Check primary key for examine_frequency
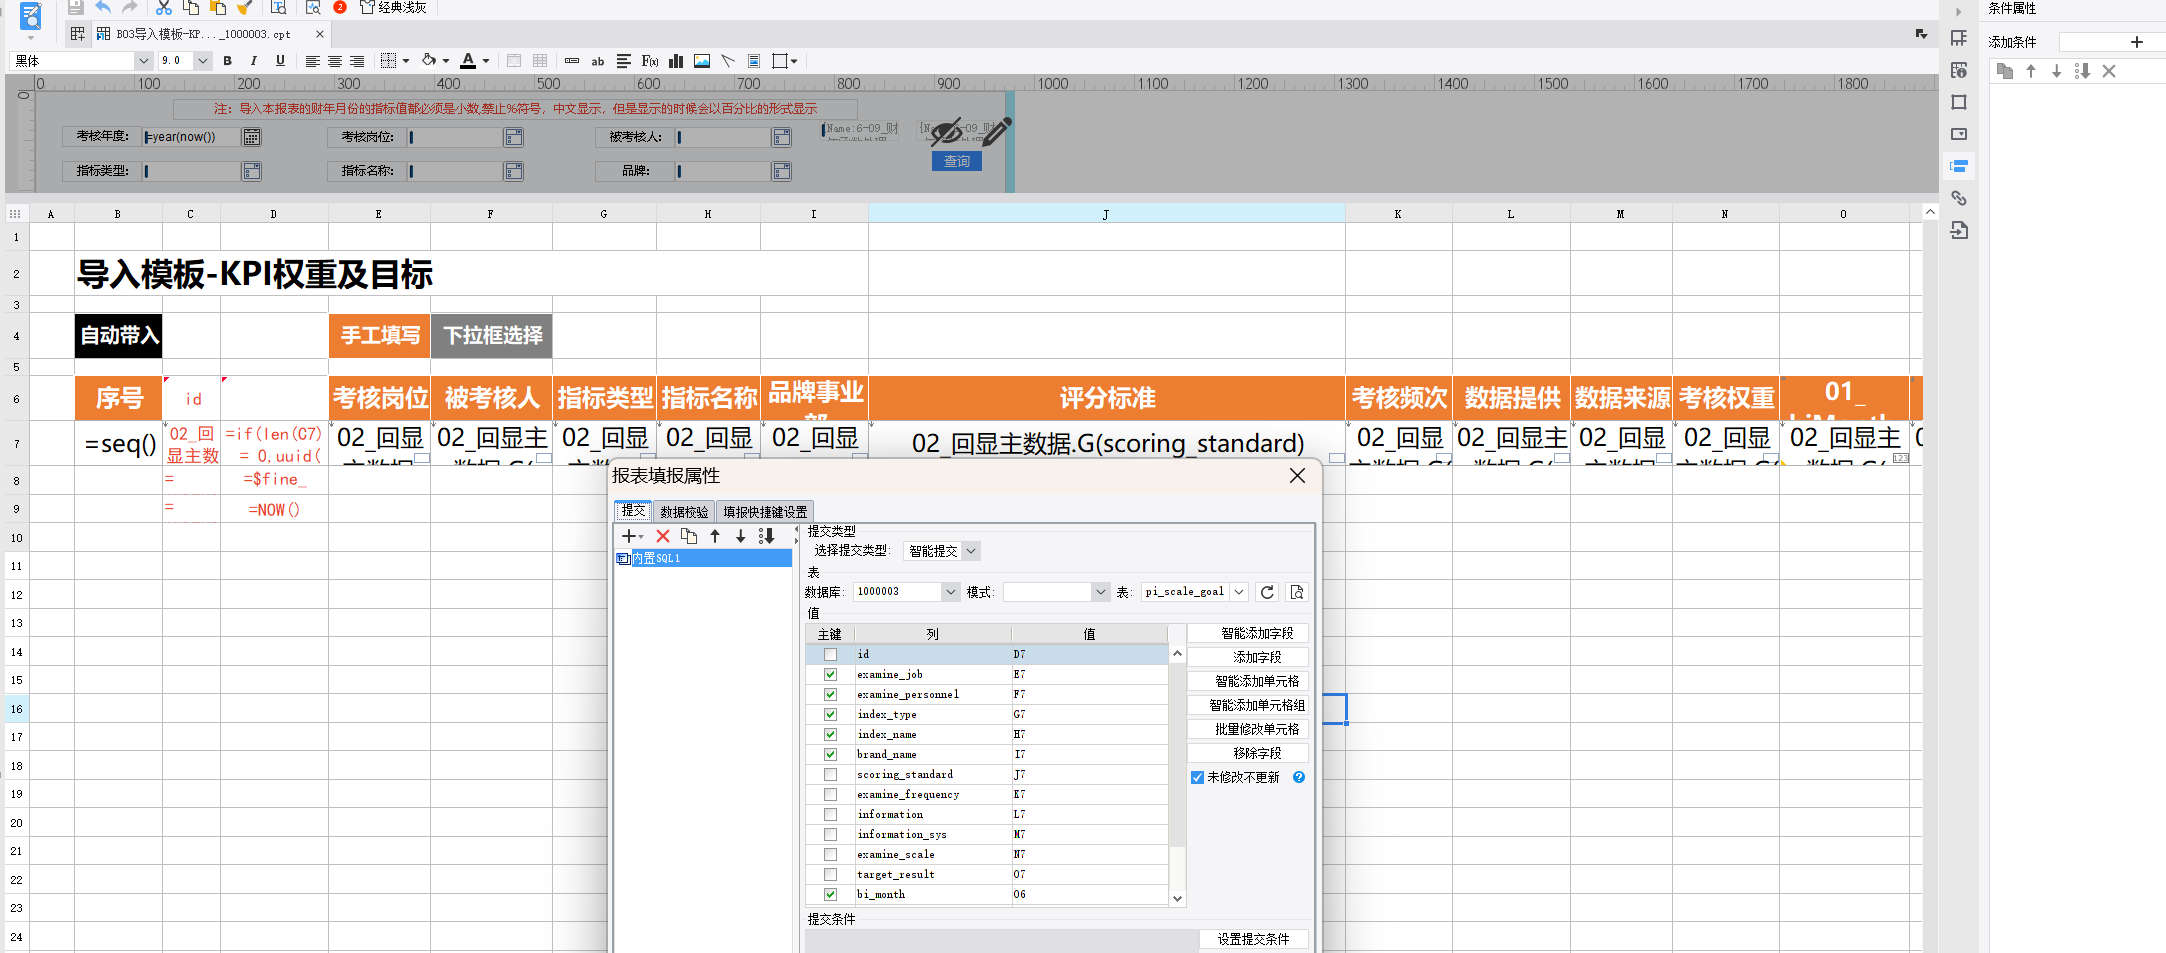 coord(830,794)
